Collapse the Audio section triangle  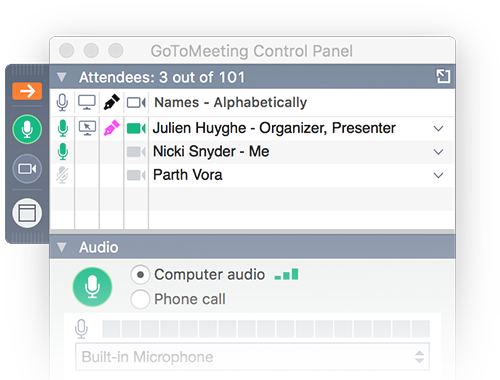point(61,247)
